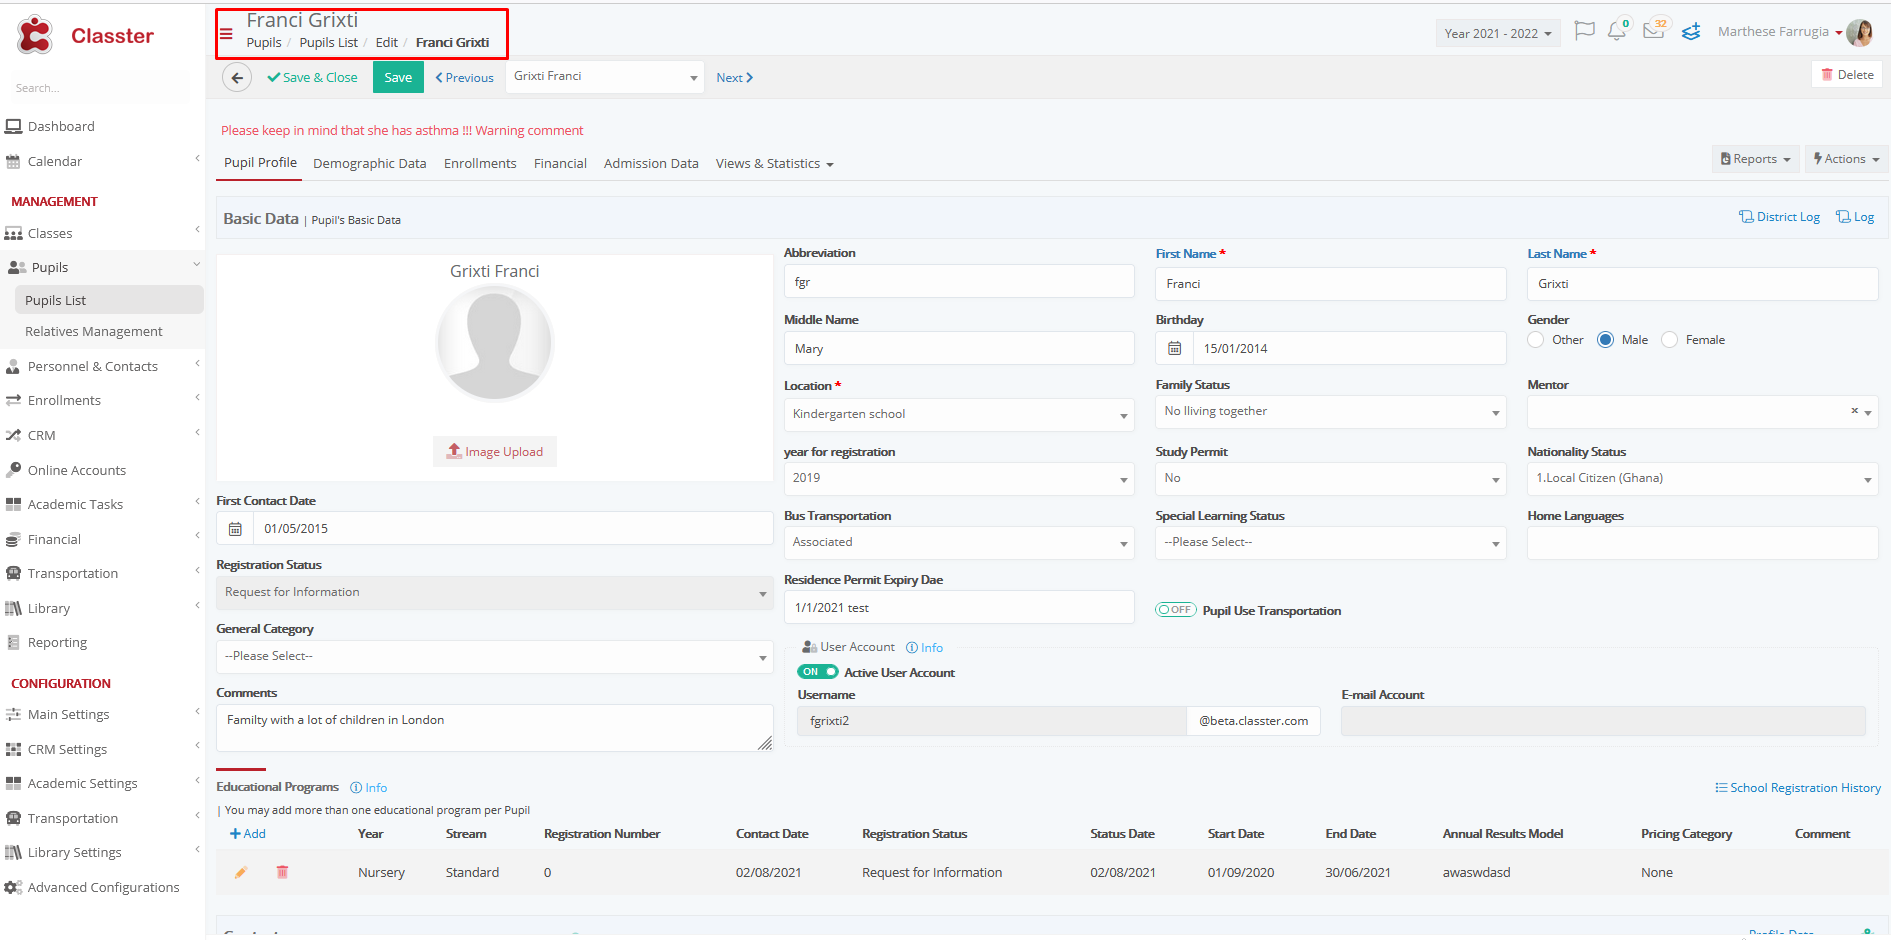The height and width of the screenshot is (940, 1891).
Task: Click the Pupils List breadcrumb link
Action: click(328, 42)
